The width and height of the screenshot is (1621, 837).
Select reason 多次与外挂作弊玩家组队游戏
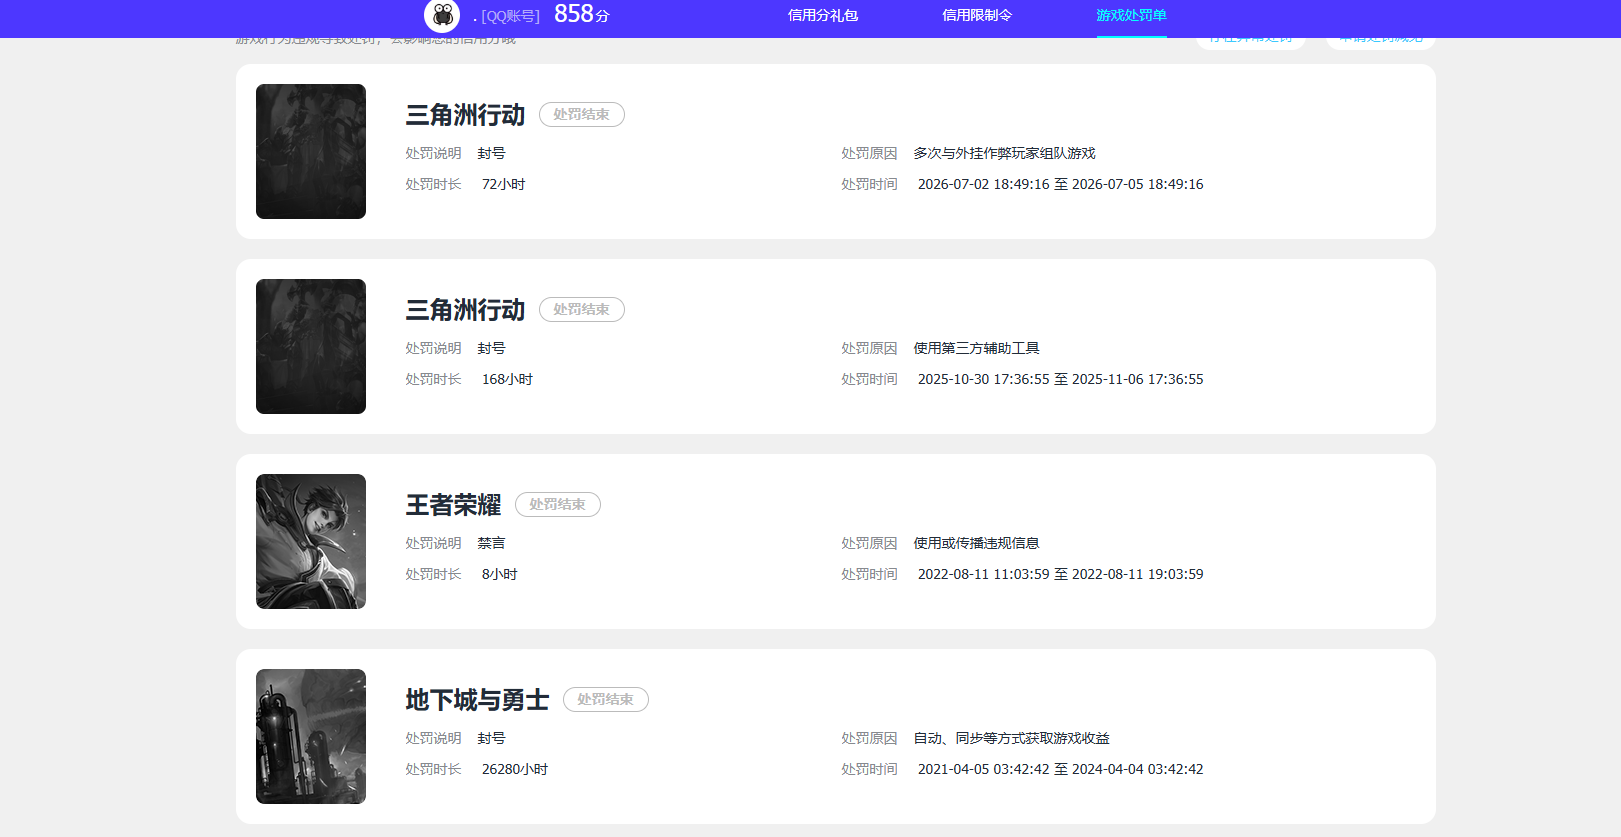1004,154
